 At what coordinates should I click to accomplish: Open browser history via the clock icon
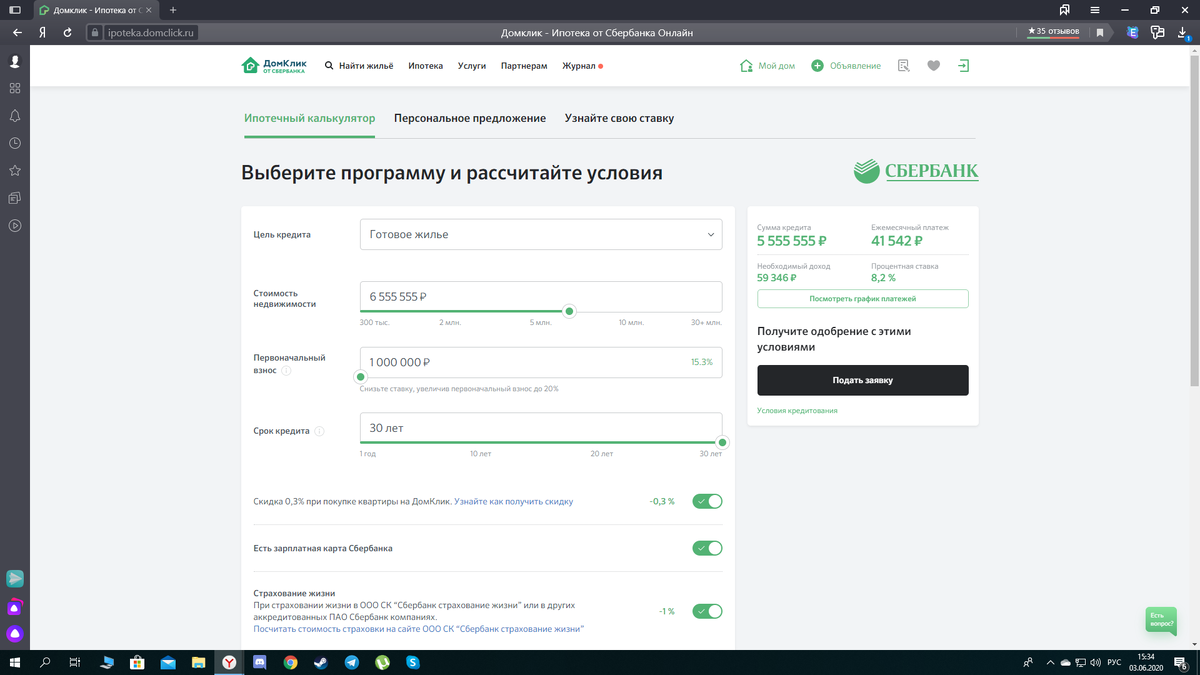tap(14, 142)
